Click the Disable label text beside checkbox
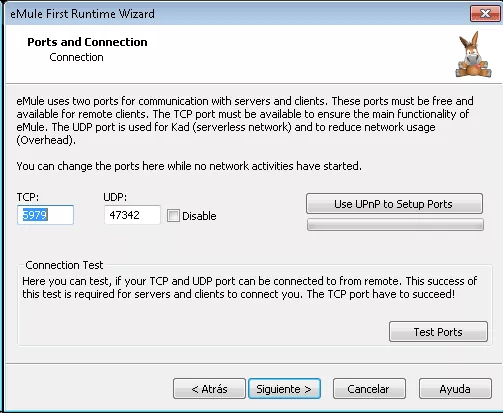Screen dimensions: 503x413 pyautogui.click(x=199, y=216)
